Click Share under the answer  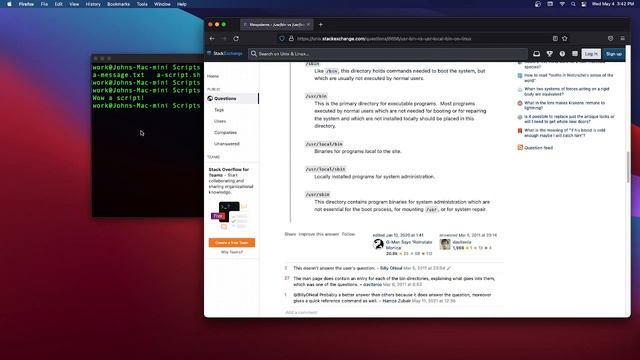tap(290, 234)
